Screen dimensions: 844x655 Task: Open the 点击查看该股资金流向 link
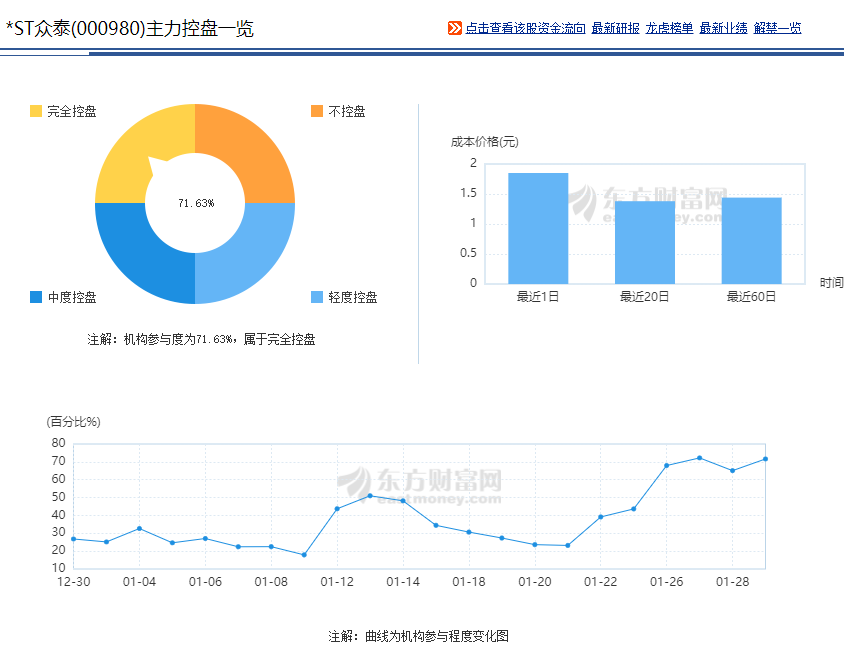525,28
